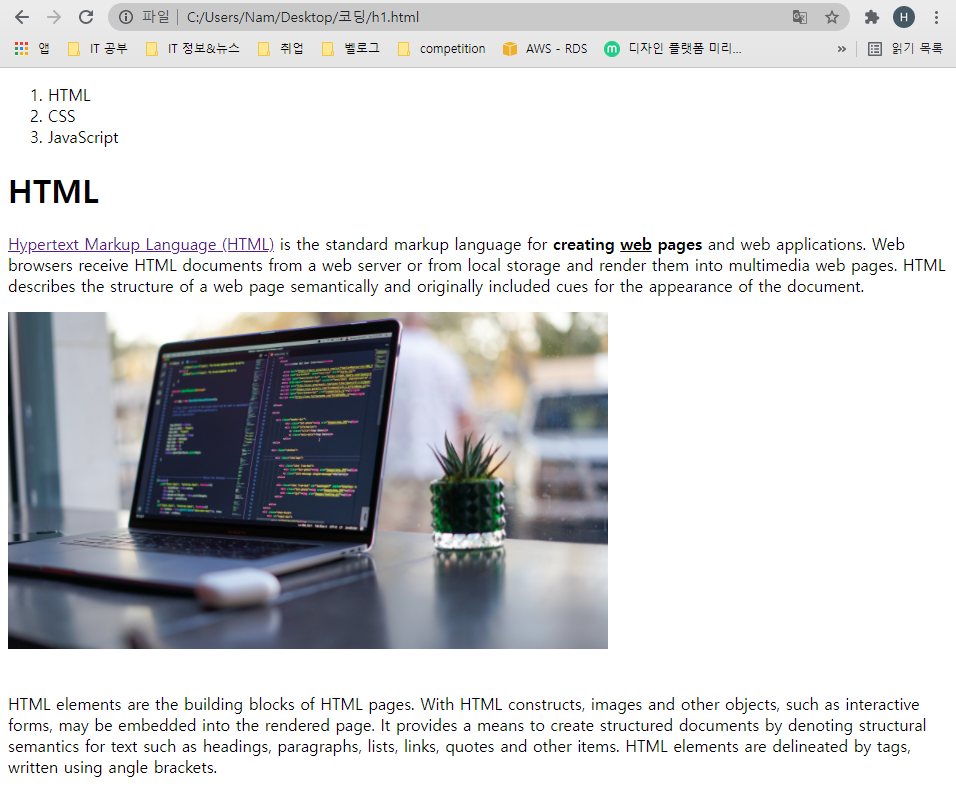Image resolution: width=956 pixels, height=790 pixels.
Task: Click the laptop coding photo
Action: point(308,480)
